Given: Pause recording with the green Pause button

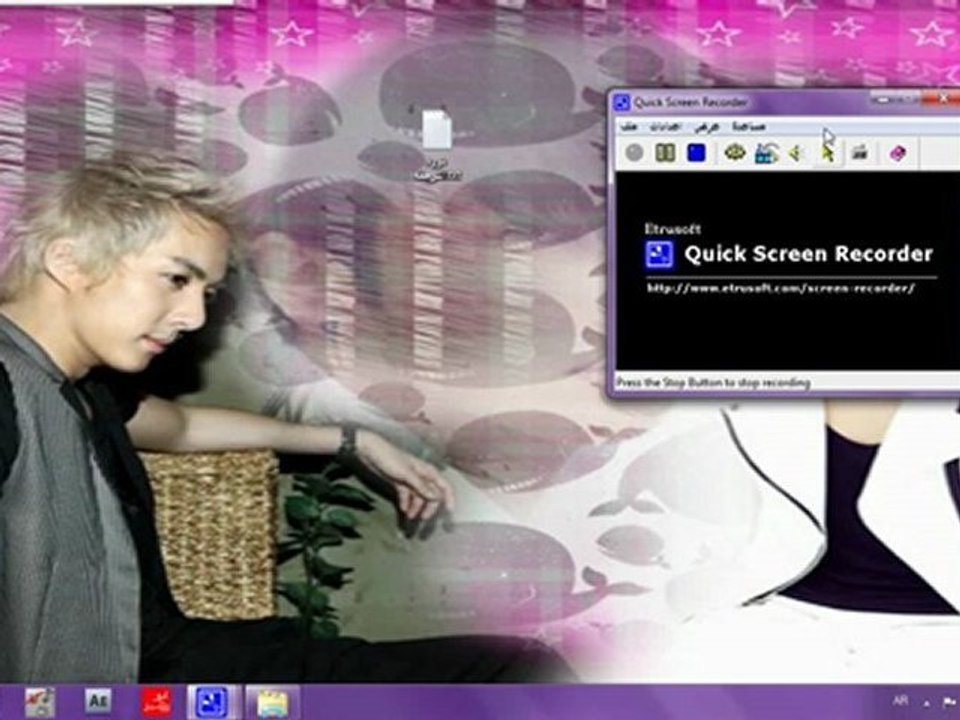Looking at the screenshot, I should [665, 152].
